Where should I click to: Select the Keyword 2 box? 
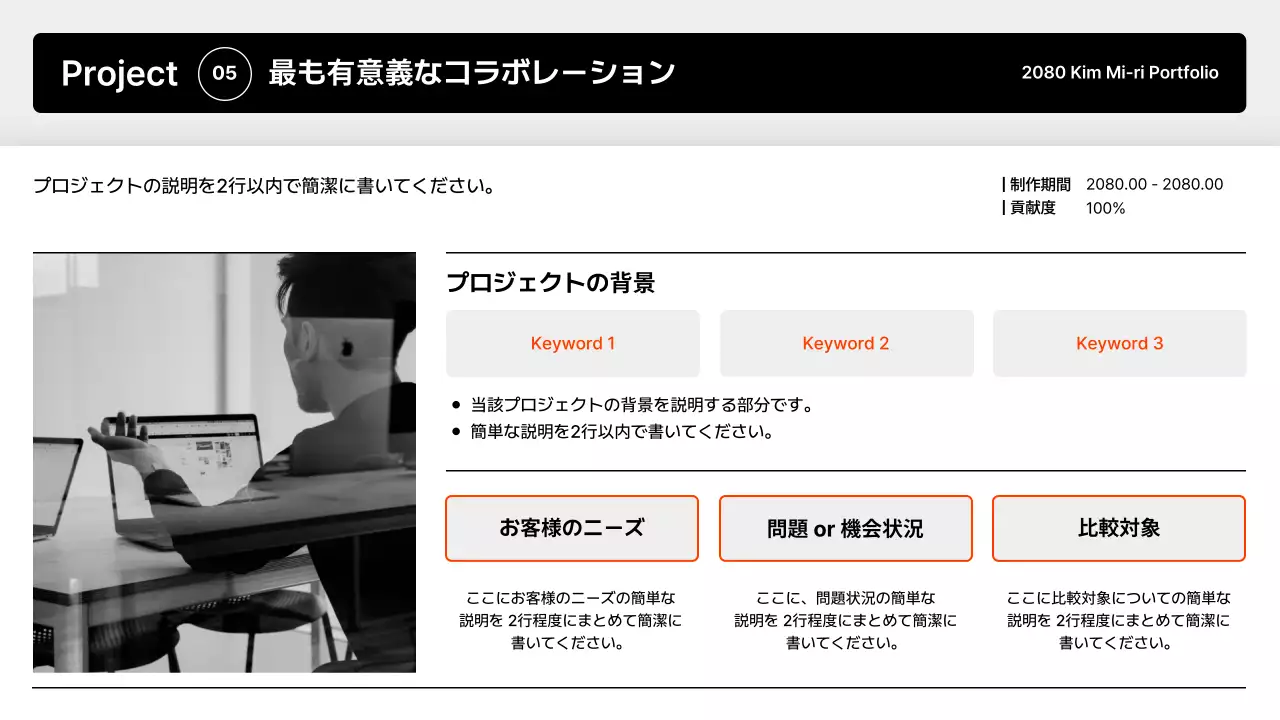coord(846,343)
